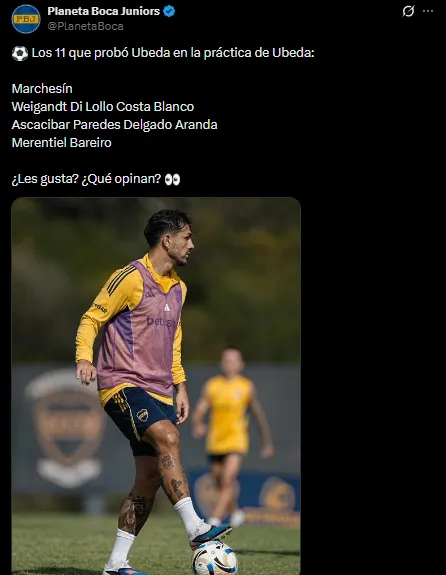Click the 'Marchesín' goalkeeper line
This screenshot has width=446, height=575.
click(x=42, y=88)
